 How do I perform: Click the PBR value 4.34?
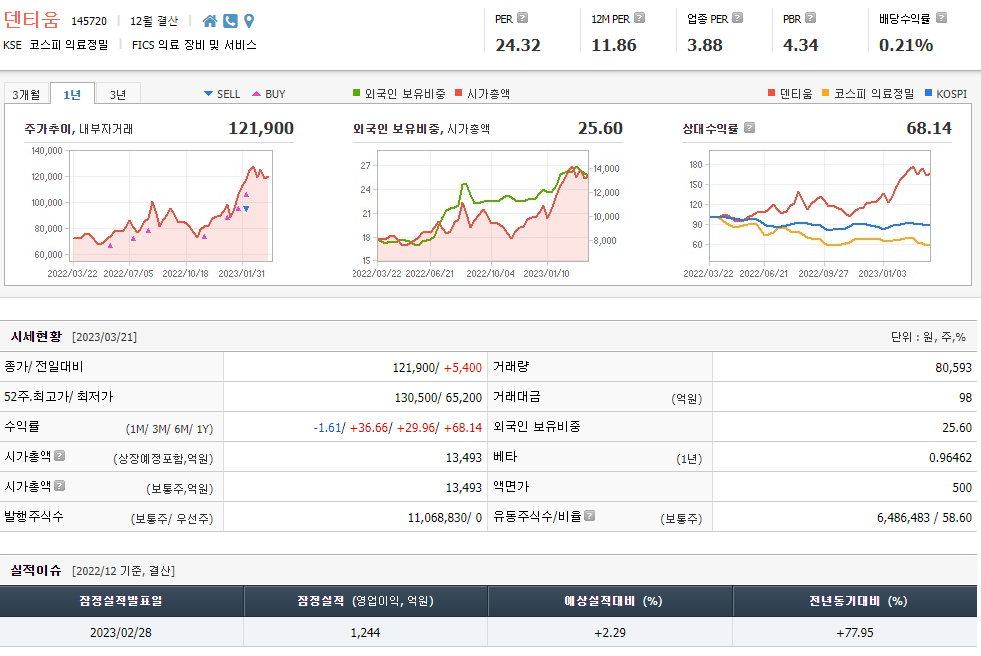(801, 45)
